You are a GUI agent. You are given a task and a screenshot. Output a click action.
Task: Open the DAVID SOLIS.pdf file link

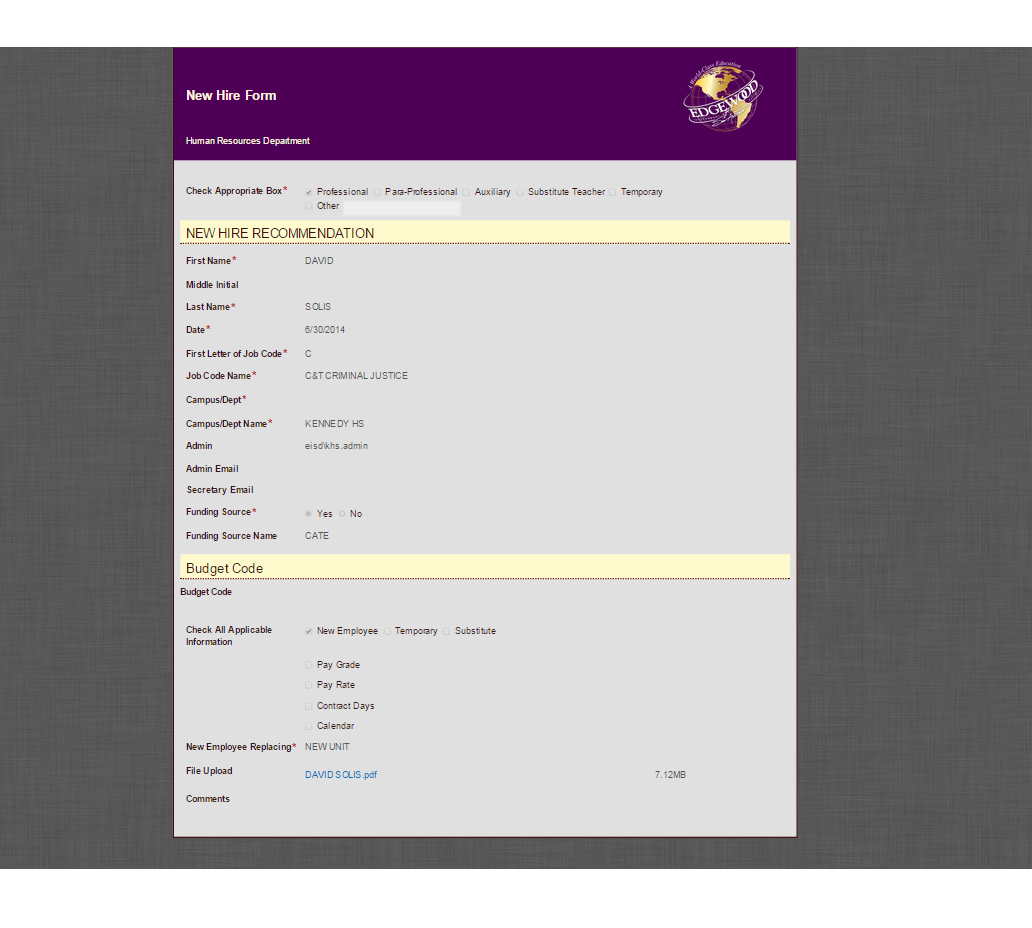(341, 775)
